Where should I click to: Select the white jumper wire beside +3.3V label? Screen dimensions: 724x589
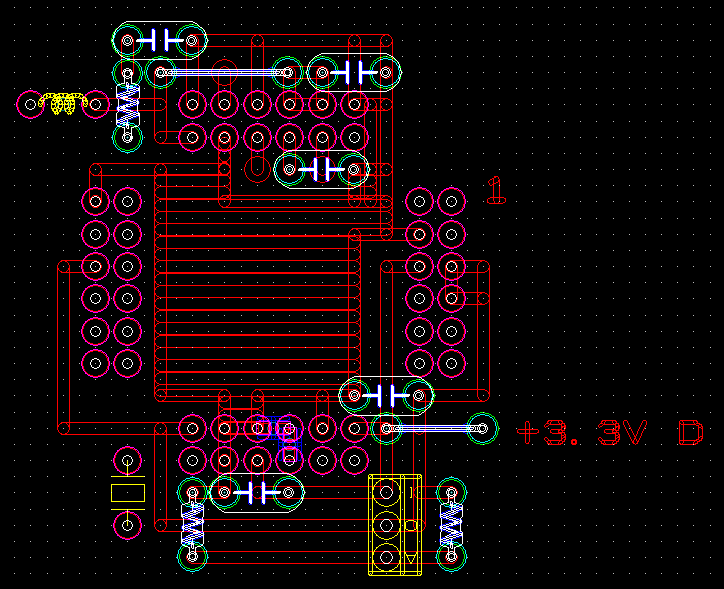pos(434,429)
